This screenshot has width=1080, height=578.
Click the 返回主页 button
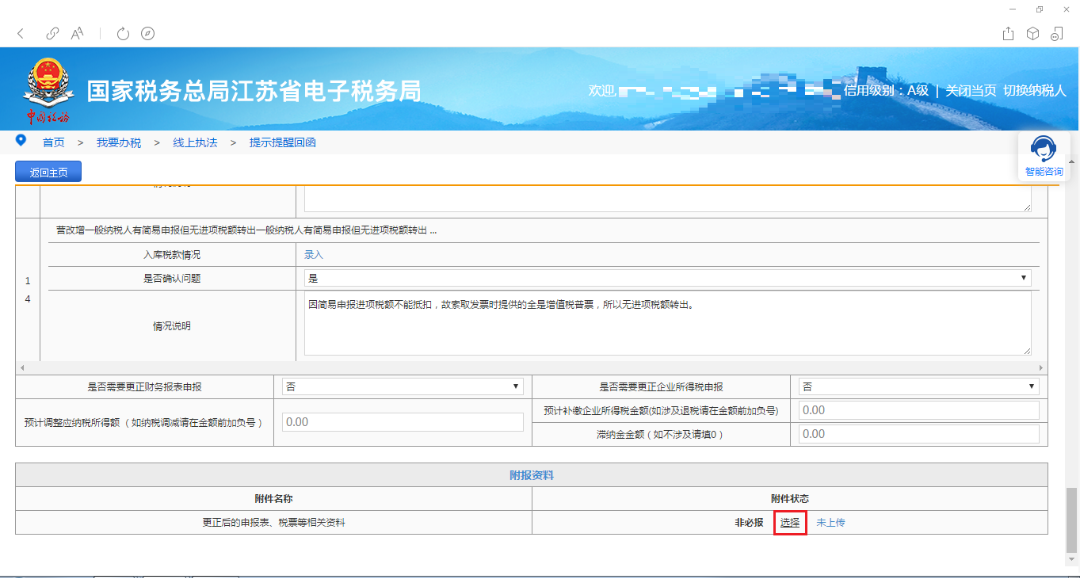48,172
